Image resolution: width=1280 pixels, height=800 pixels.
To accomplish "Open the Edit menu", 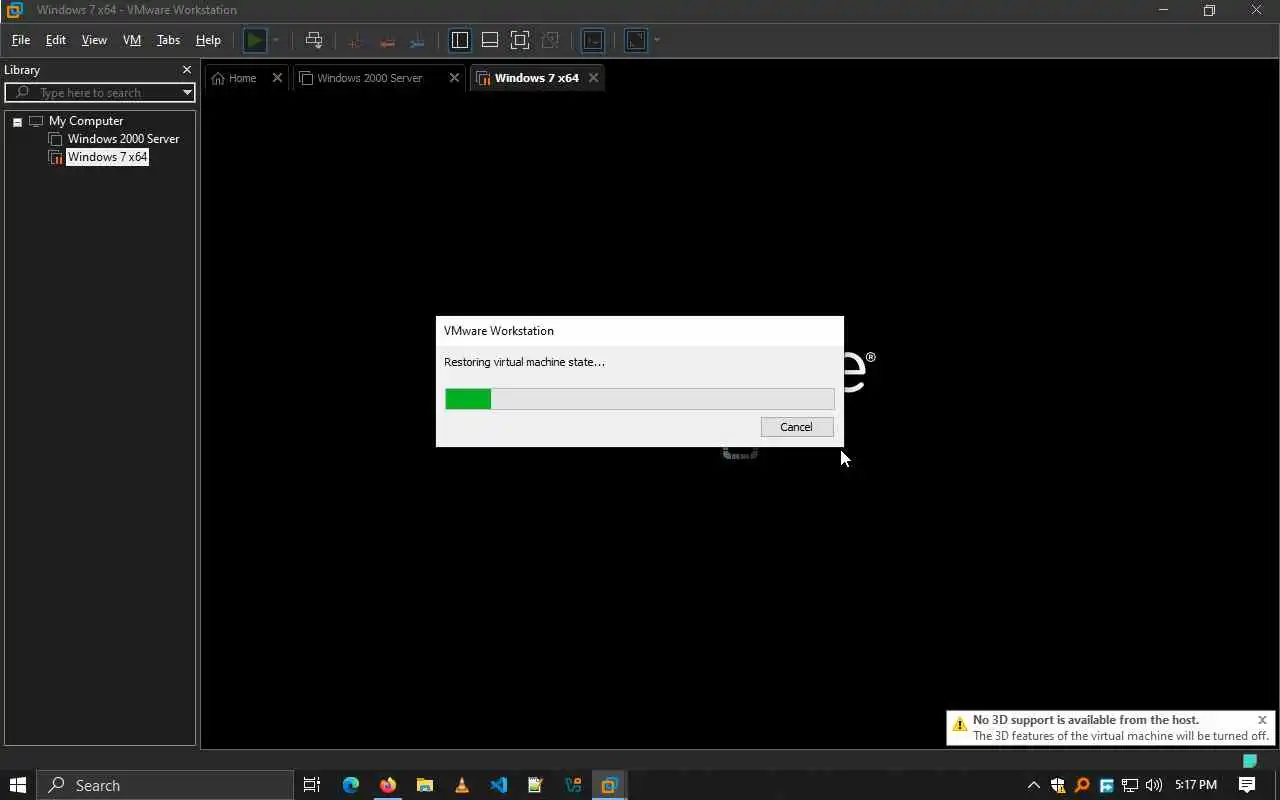I will [x=56, y=40].
